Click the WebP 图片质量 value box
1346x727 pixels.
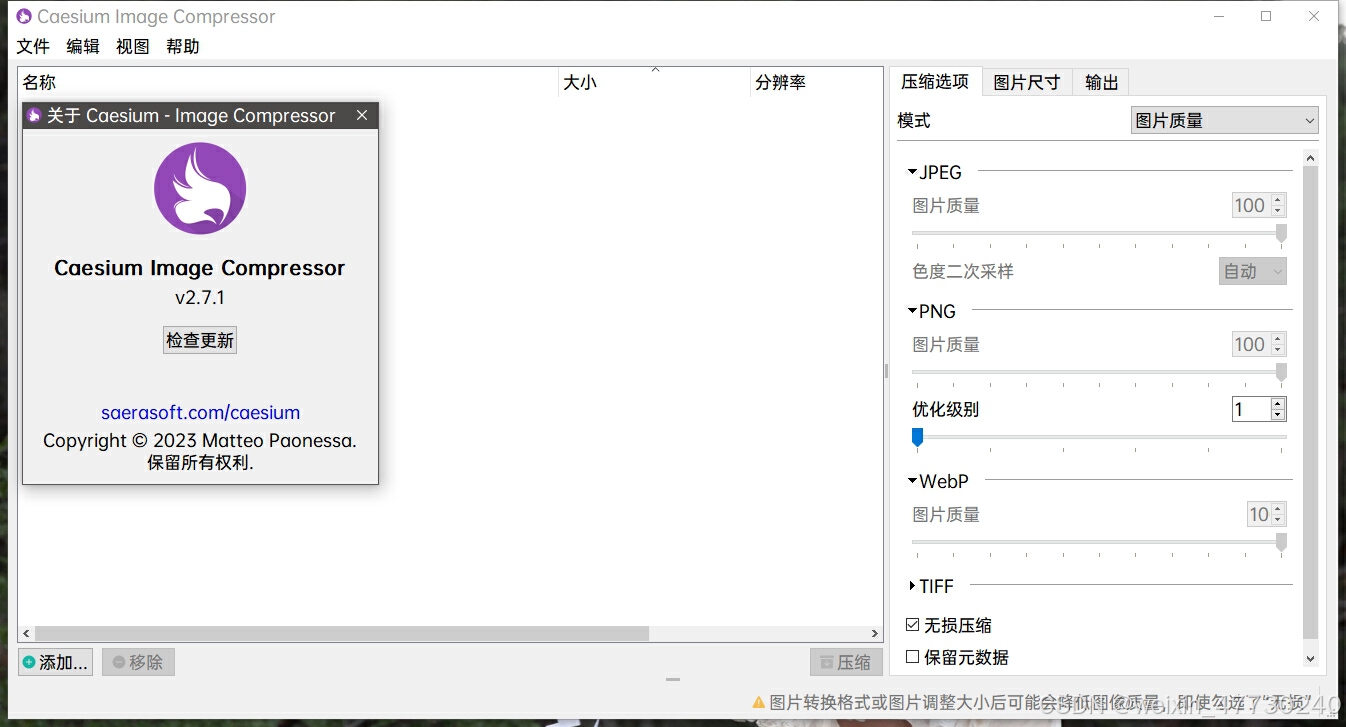1258,514
